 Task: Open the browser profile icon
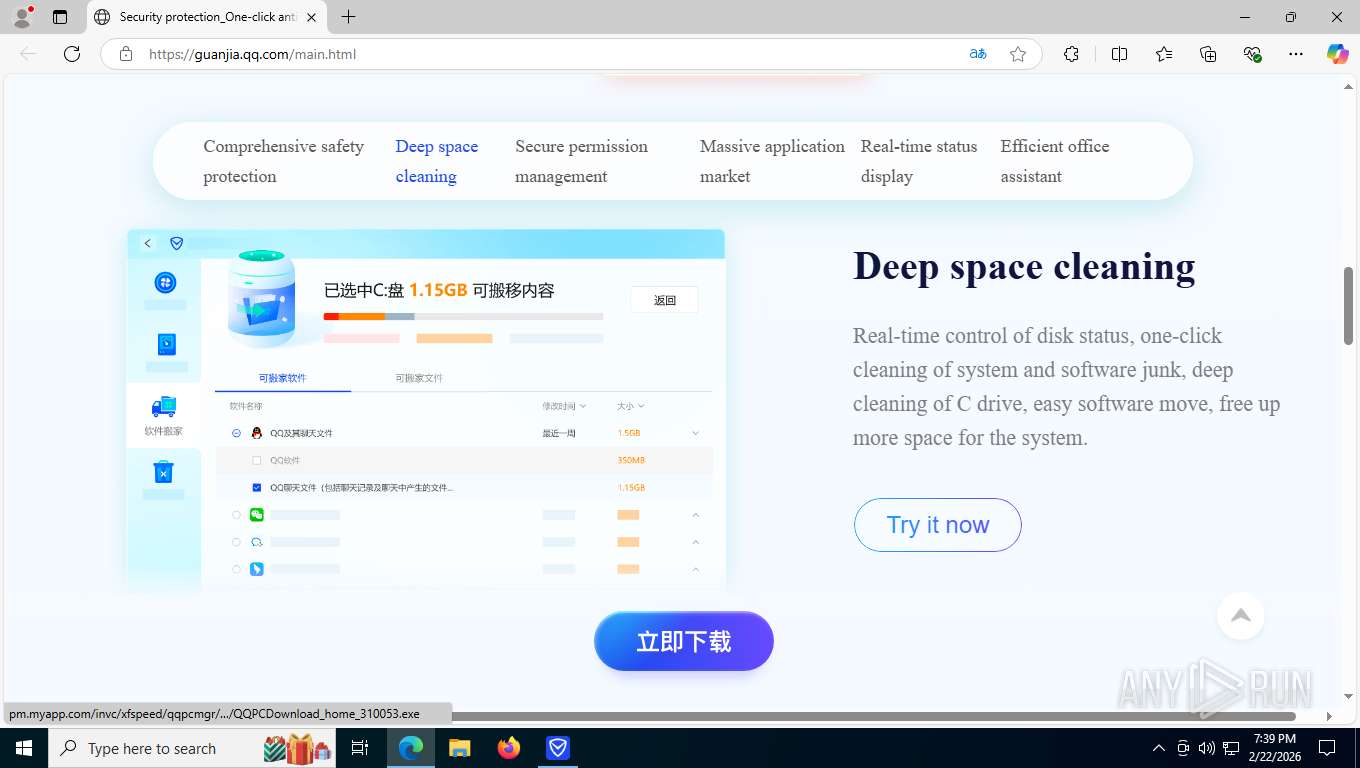pyautogui.click(x=22, y=17)
